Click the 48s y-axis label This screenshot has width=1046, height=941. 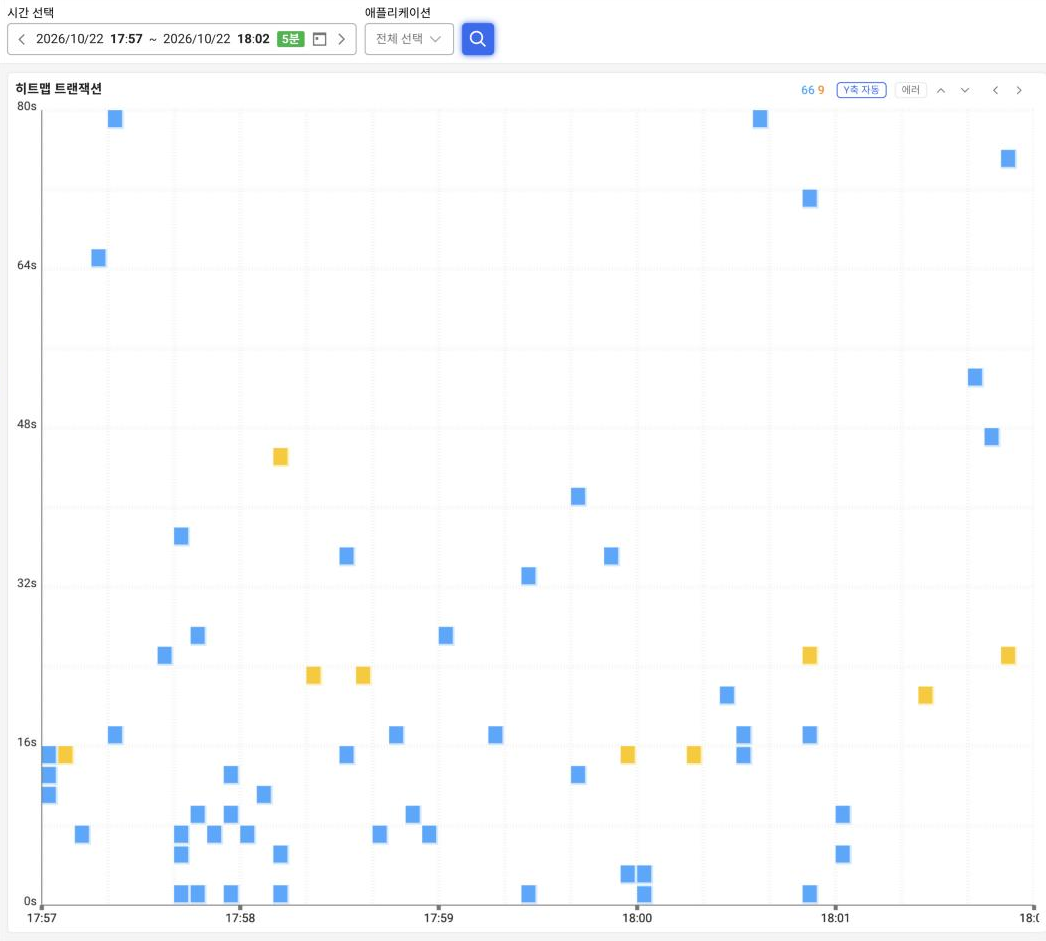tap(27, 424)
